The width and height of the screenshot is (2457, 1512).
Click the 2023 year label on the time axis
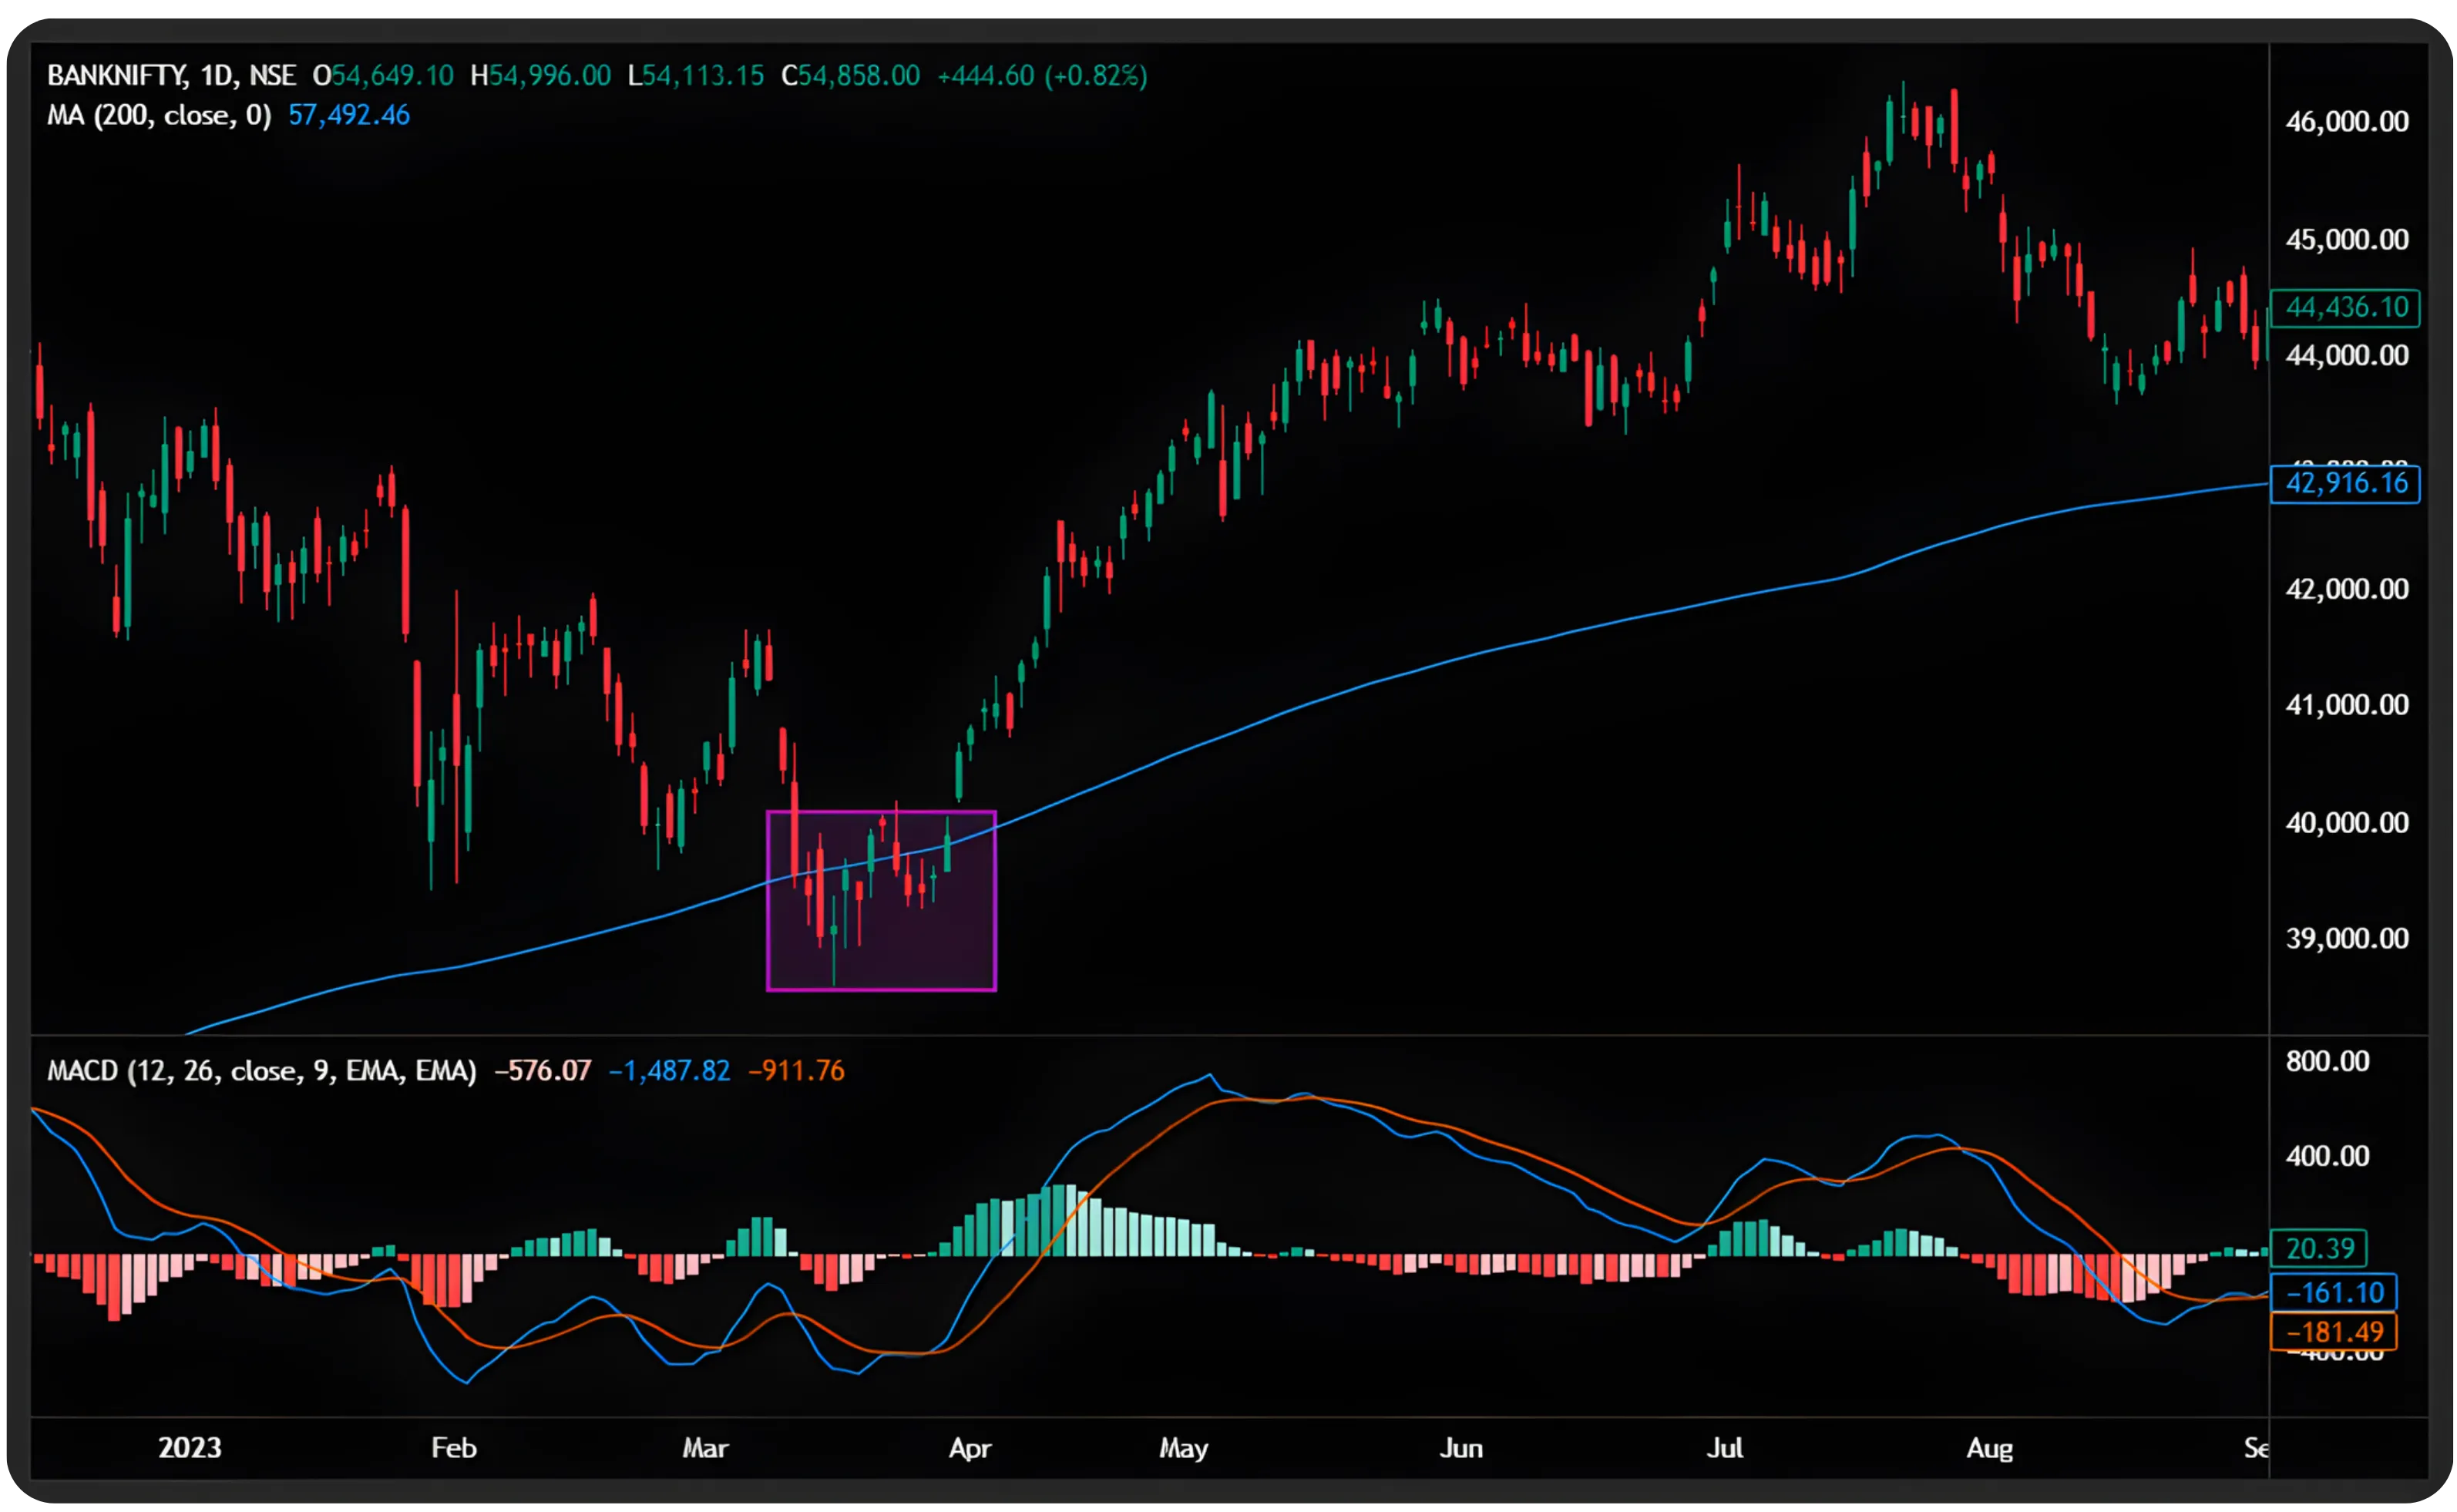click(x=189, y=1448)
